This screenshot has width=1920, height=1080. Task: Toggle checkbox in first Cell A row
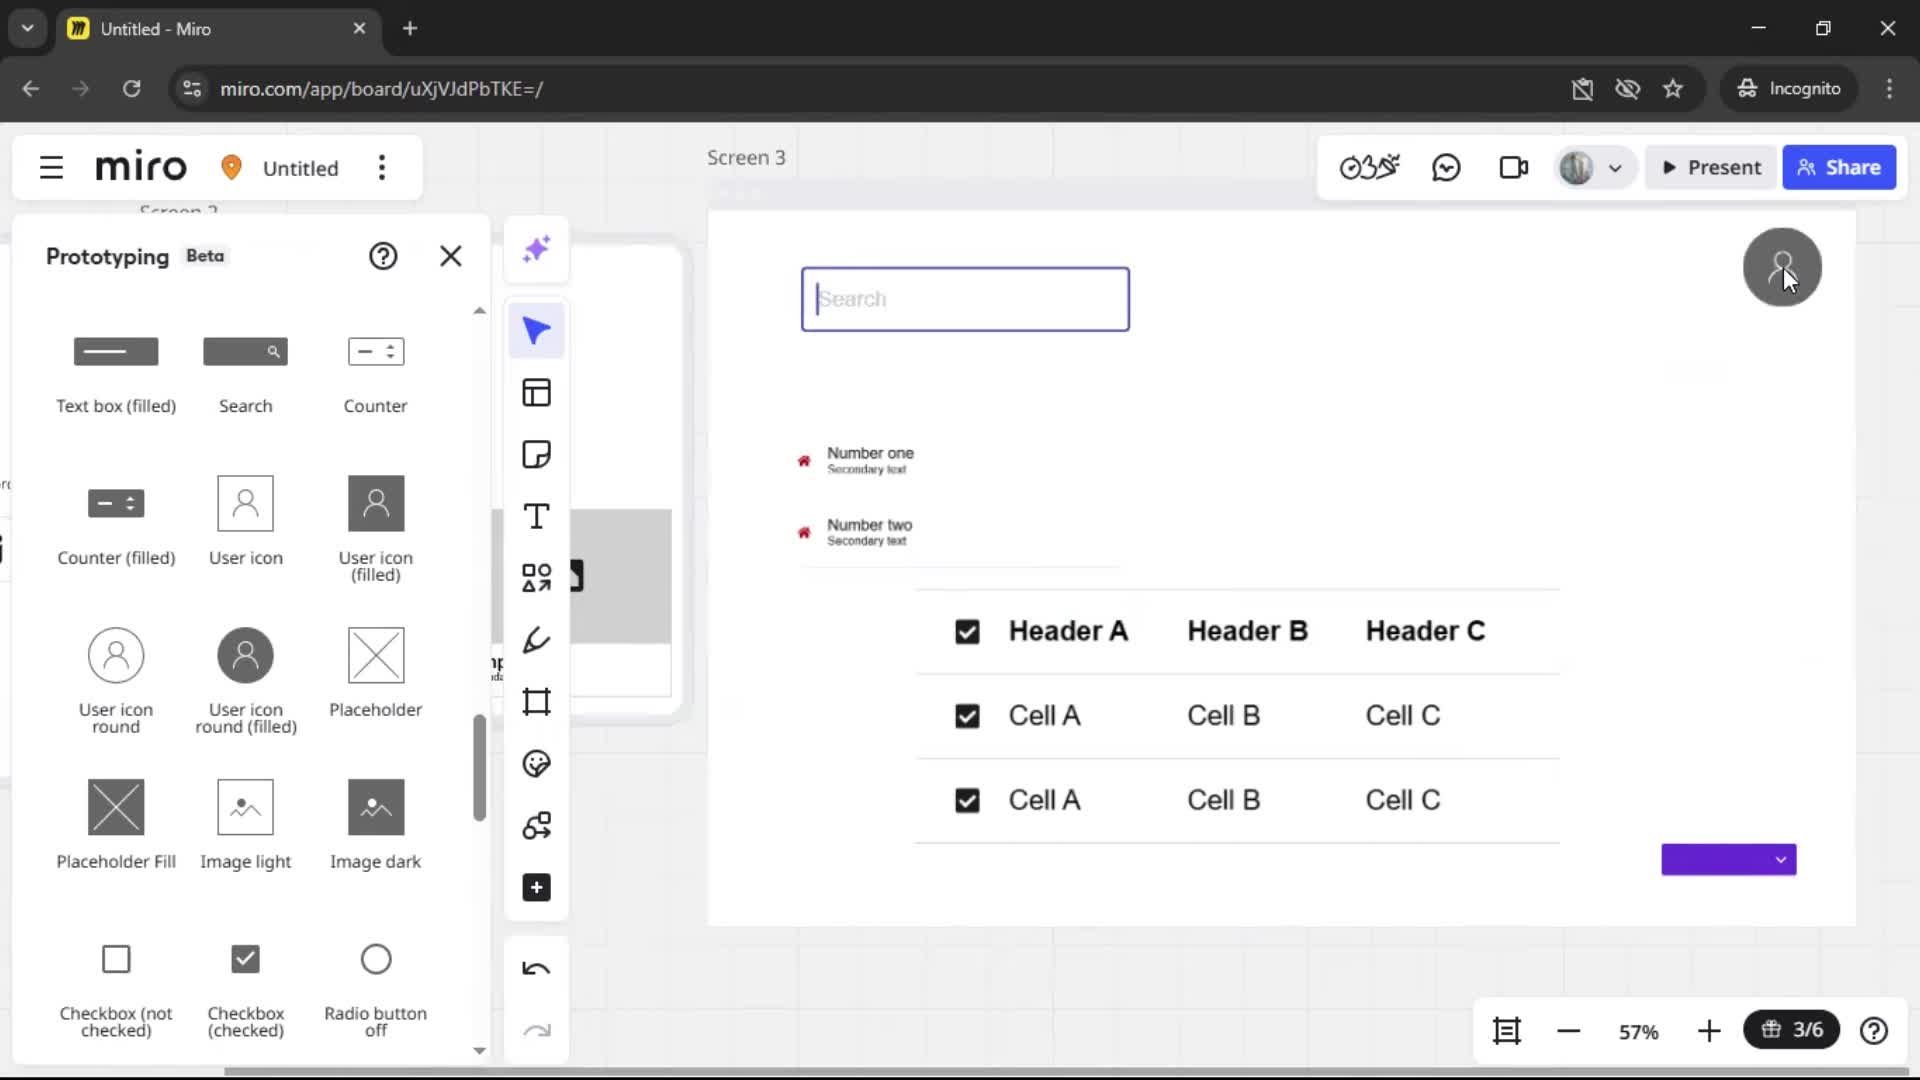point(967,716)
